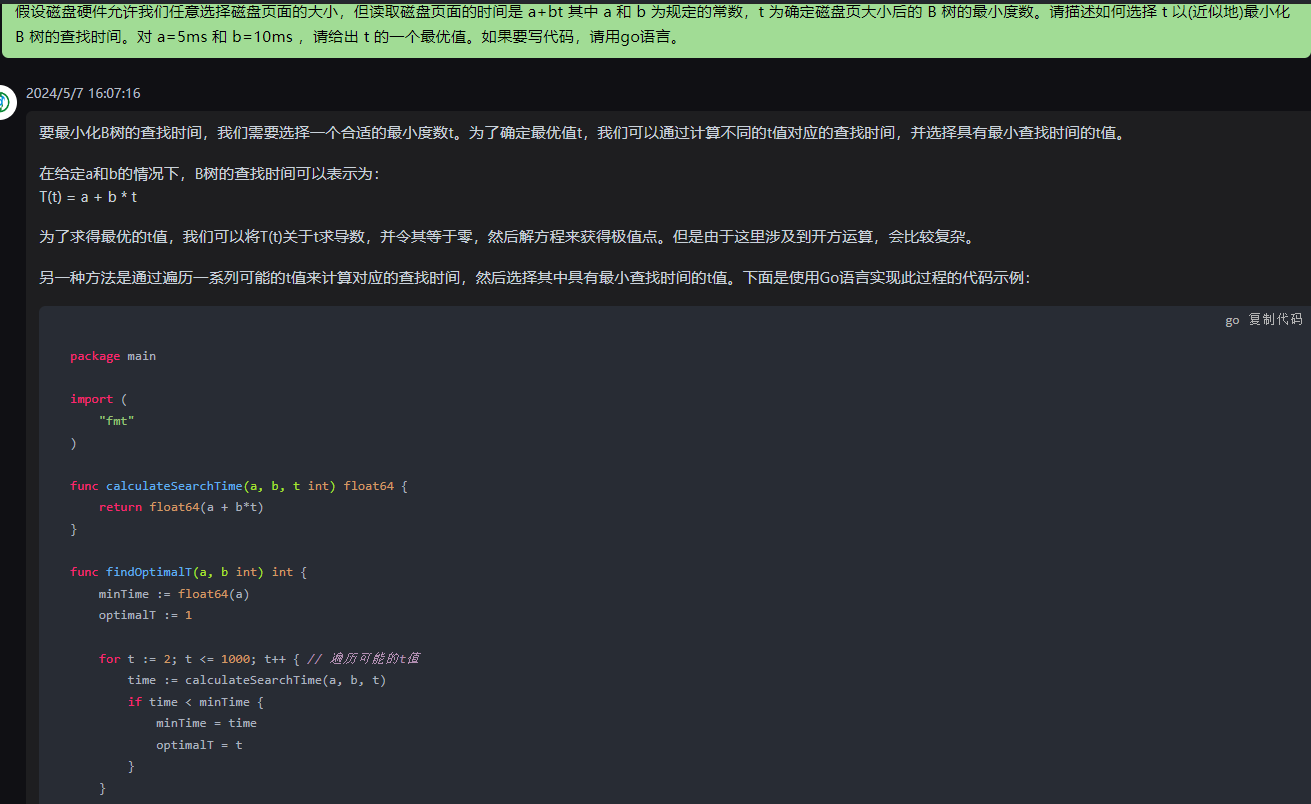
Task: Click the bot avatar icon beside the timestamp
Action: pyautogui.click(x=5, y=102)
